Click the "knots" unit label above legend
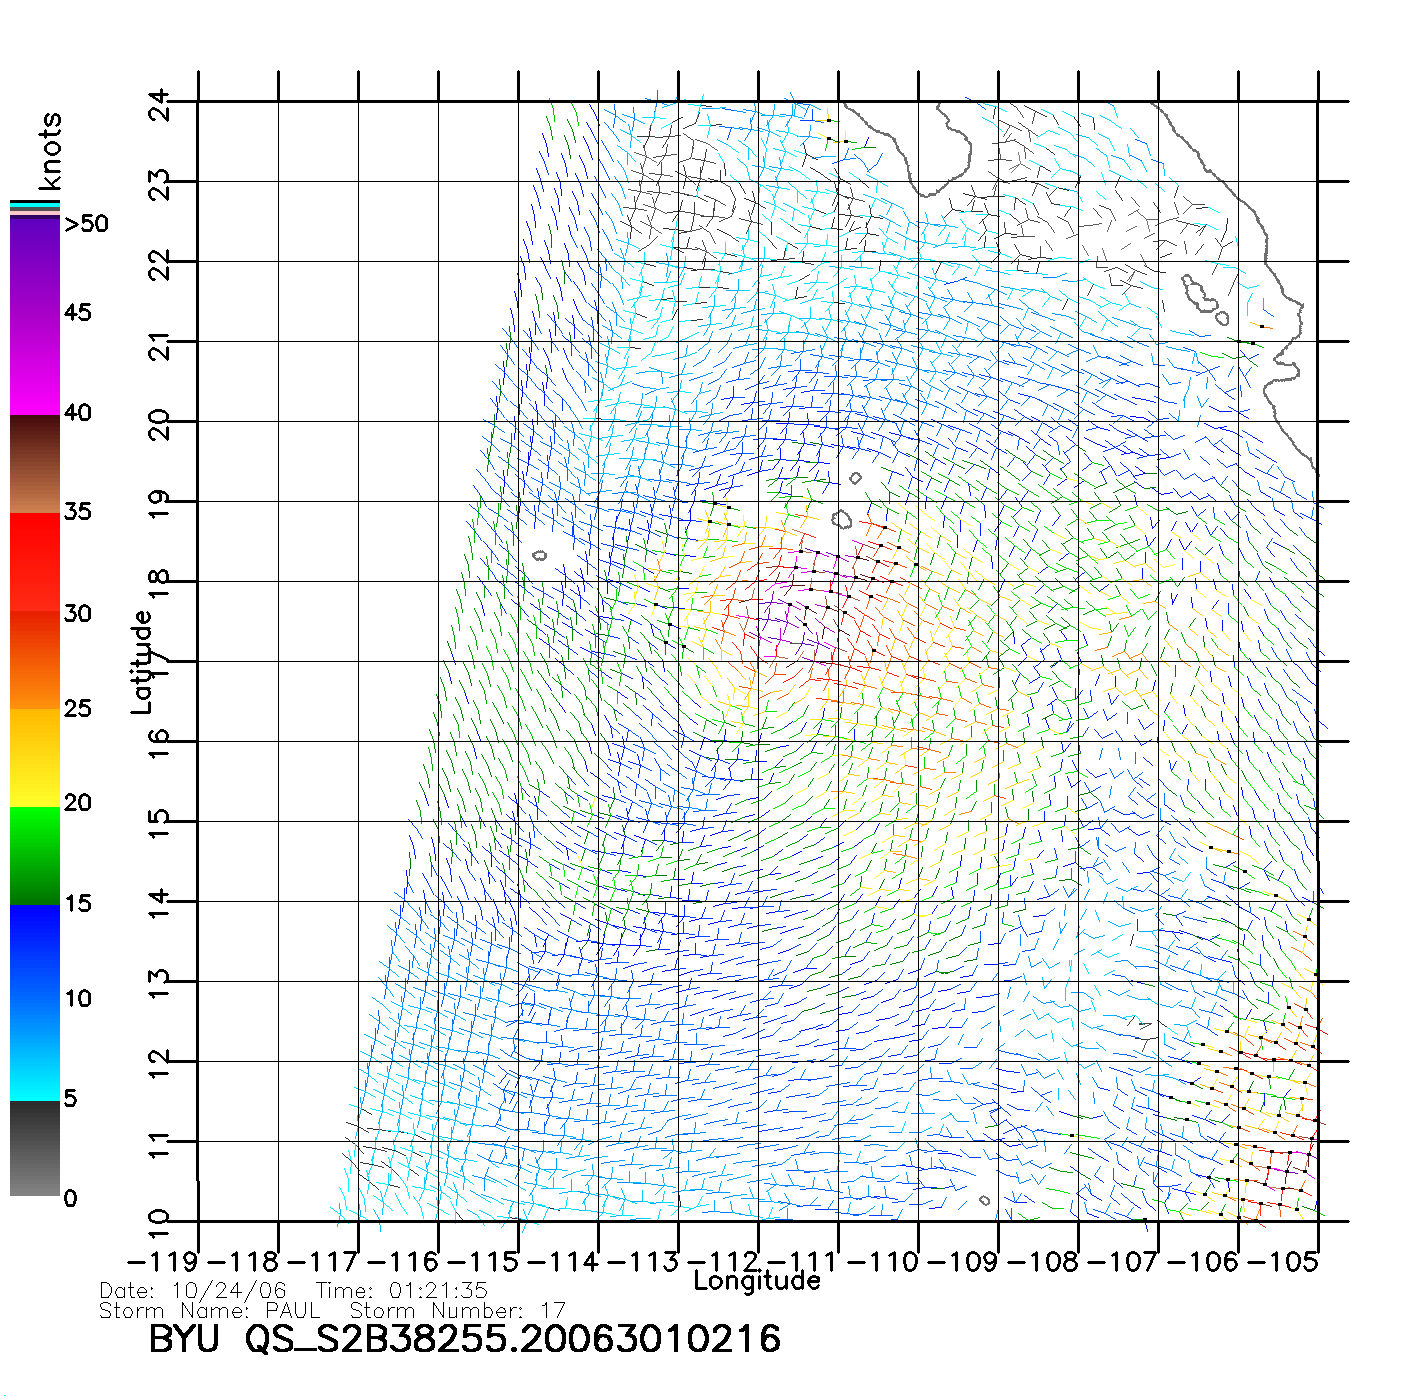 click(x=50, y=151)
